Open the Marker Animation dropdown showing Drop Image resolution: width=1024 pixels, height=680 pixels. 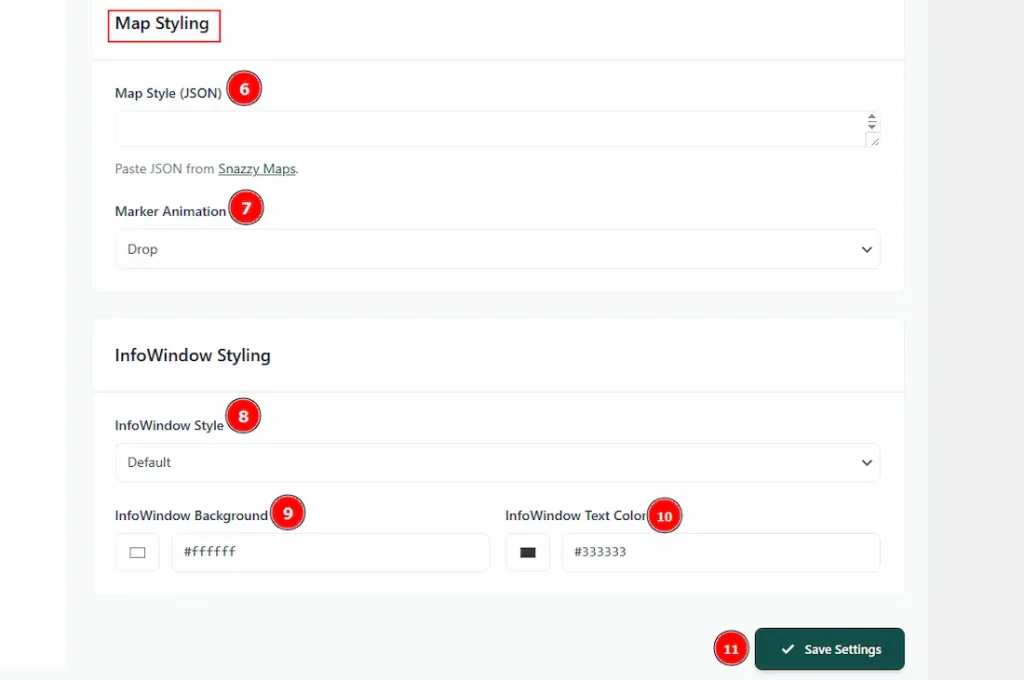click(x=497, y=249)
